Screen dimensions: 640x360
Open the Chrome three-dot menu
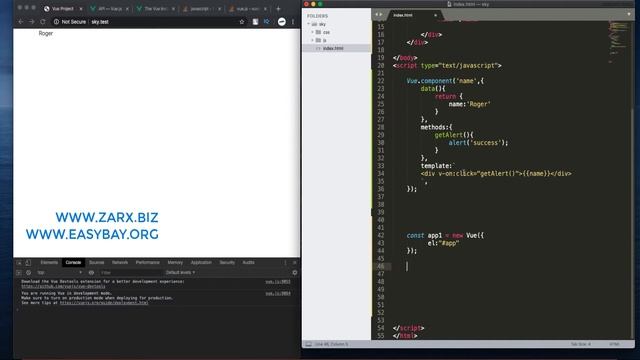(293, 22)
